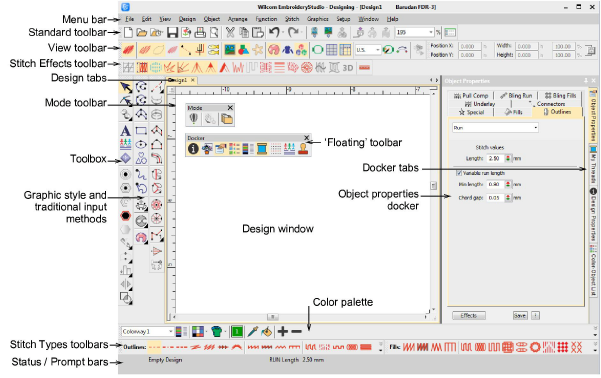This screenshot has width=601, height=378.
Task: Close the Design1 tab
Action: [193, 80]
